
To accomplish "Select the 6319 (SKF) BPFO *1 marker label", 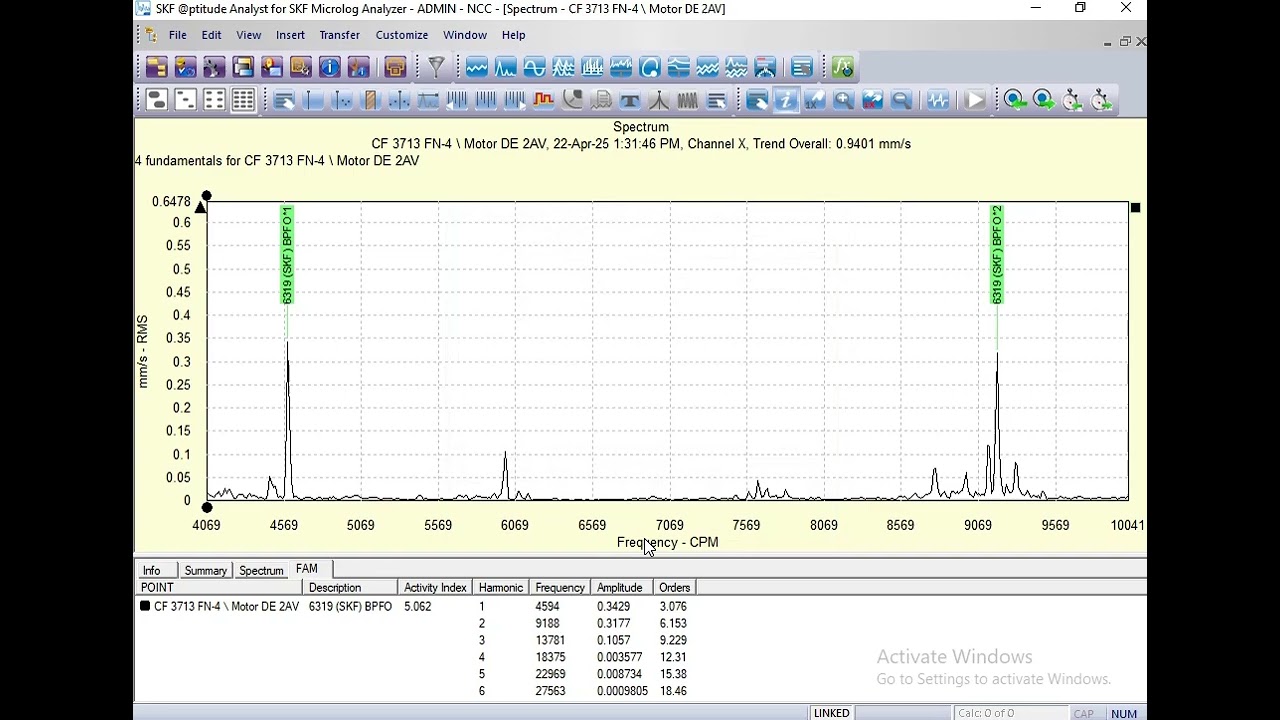I will click(x=287, y=255).
